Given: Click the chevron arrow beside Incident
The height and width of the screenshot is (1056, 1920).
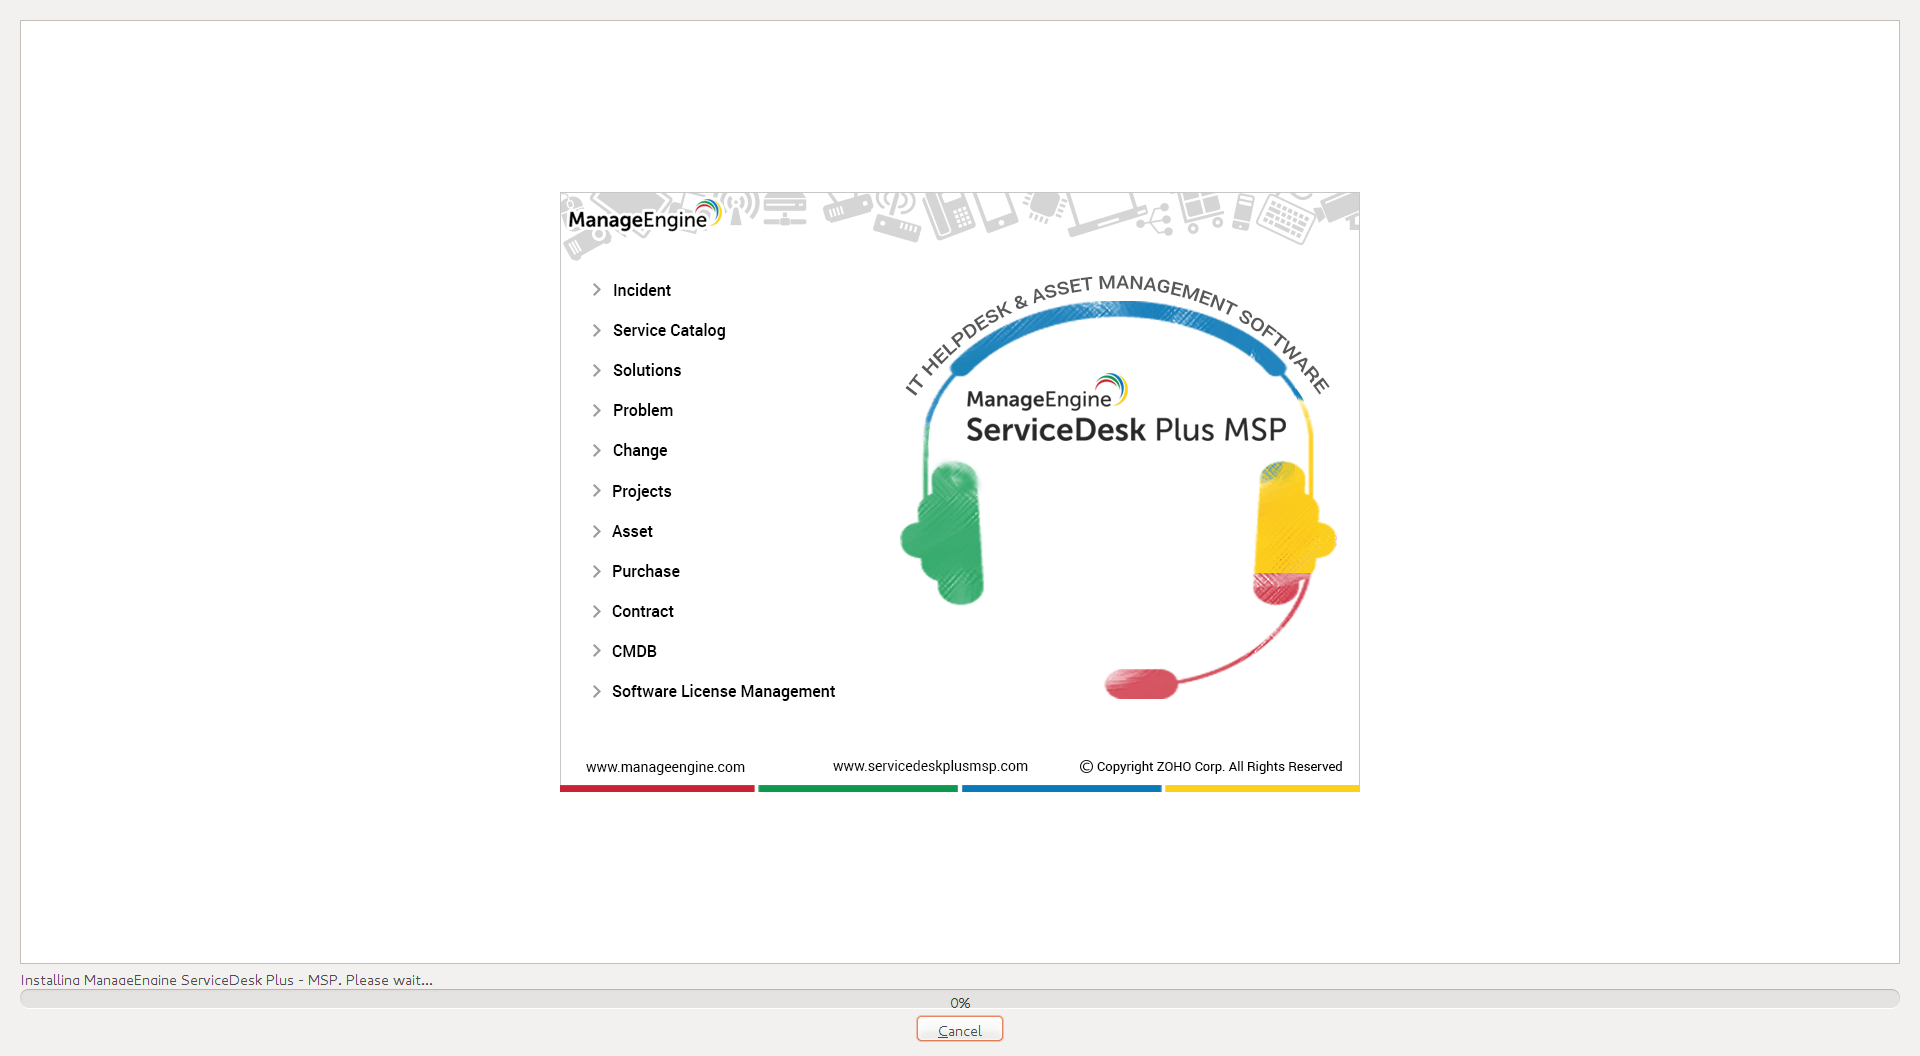Looking at the screenshot, I should pos(597,290).
